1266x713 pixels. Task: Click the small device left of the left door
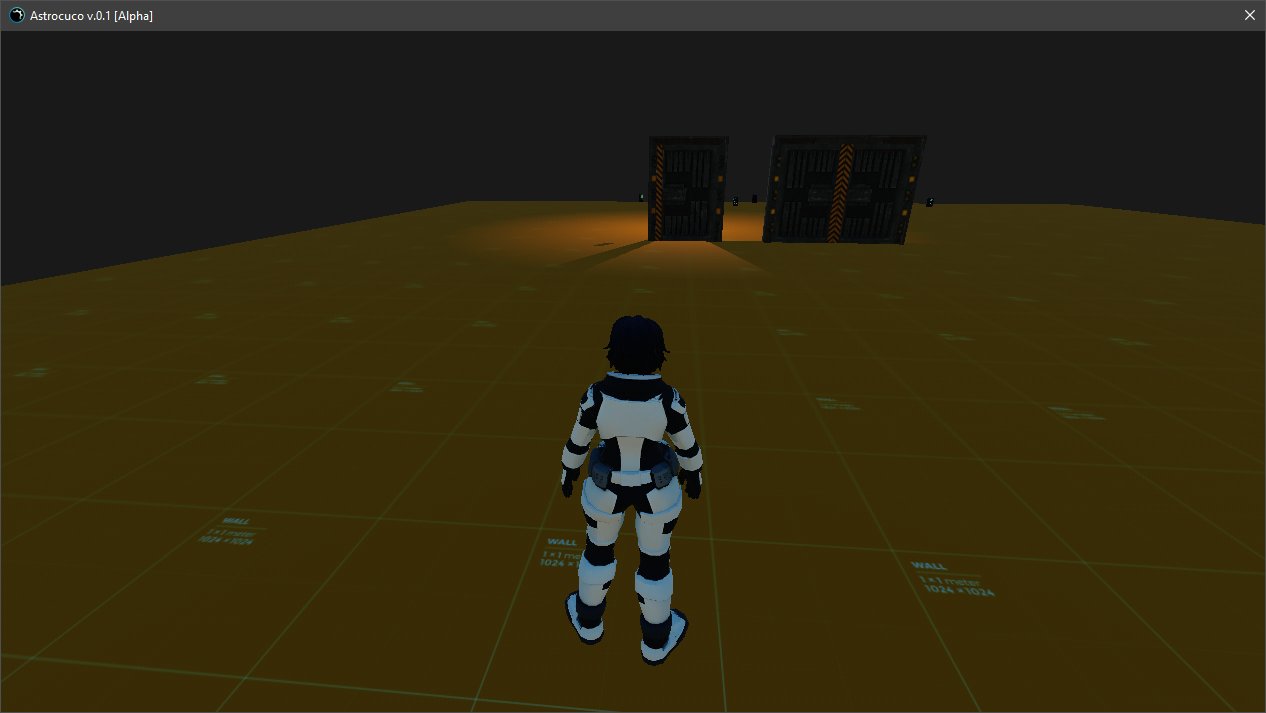(x=642, y=197)
